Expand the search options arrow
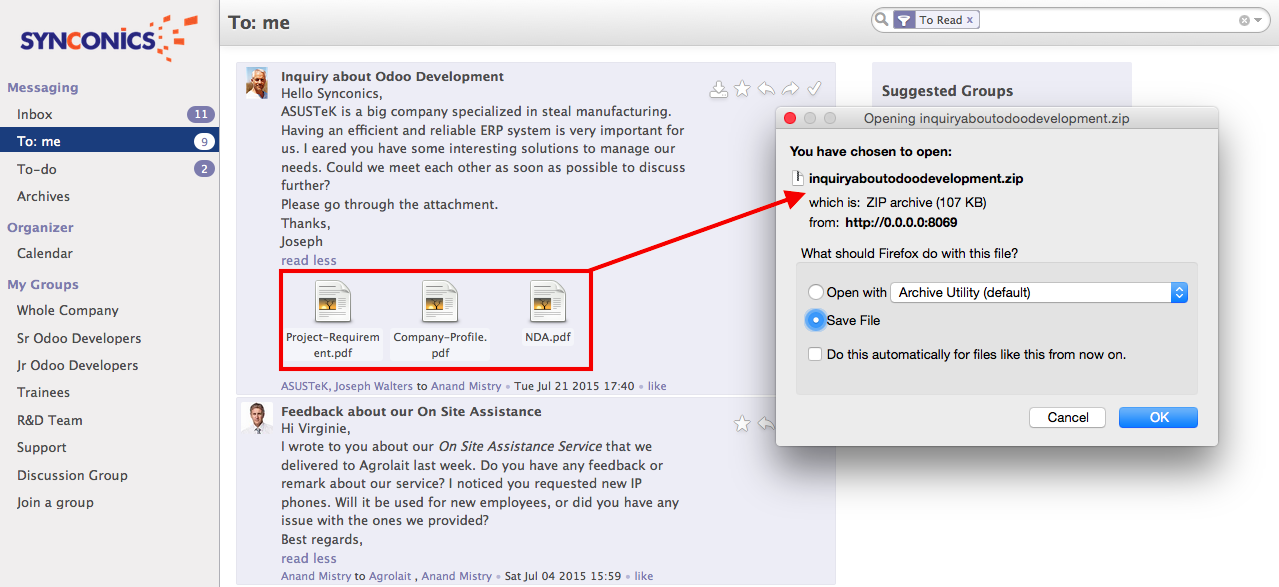The width and height of the screenshot is (1279, 587). coord(1257,20)
